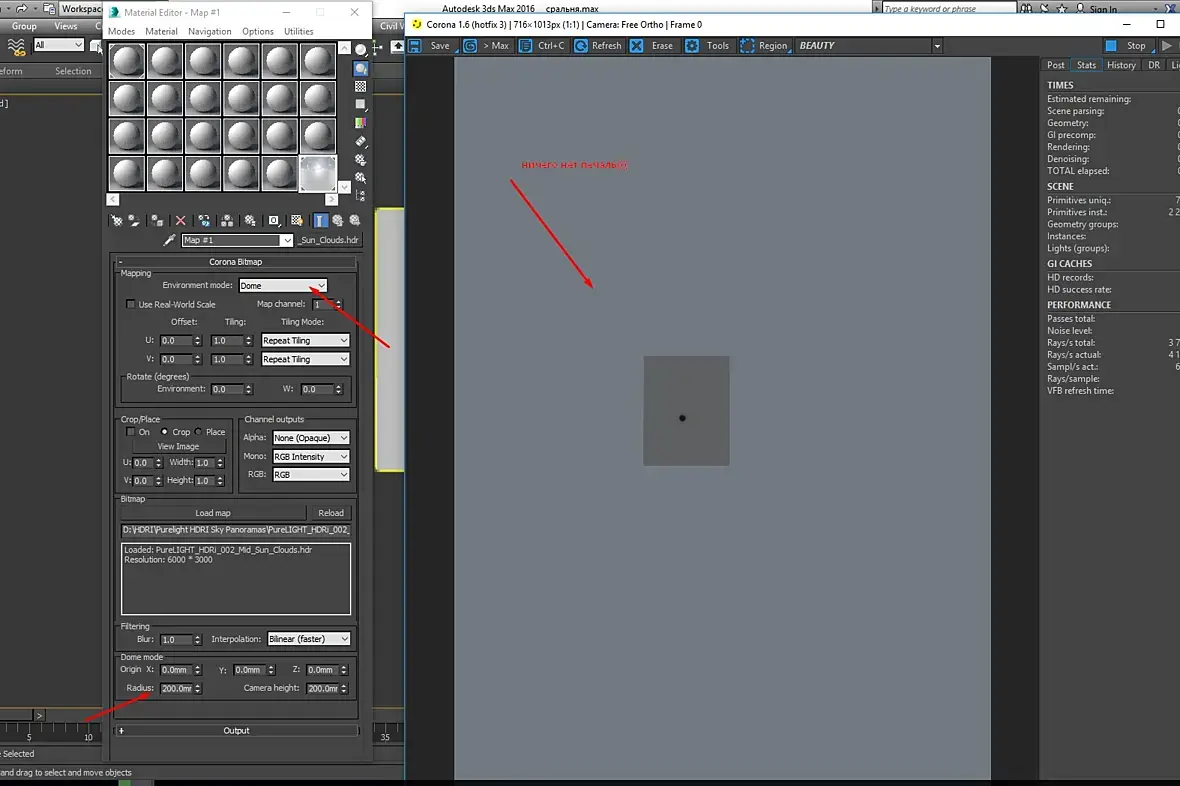This screenshot has width=1180, height=786.
Task: Click Refresh in Corona VFB toolbar
Action: click(x=598, y=46)
